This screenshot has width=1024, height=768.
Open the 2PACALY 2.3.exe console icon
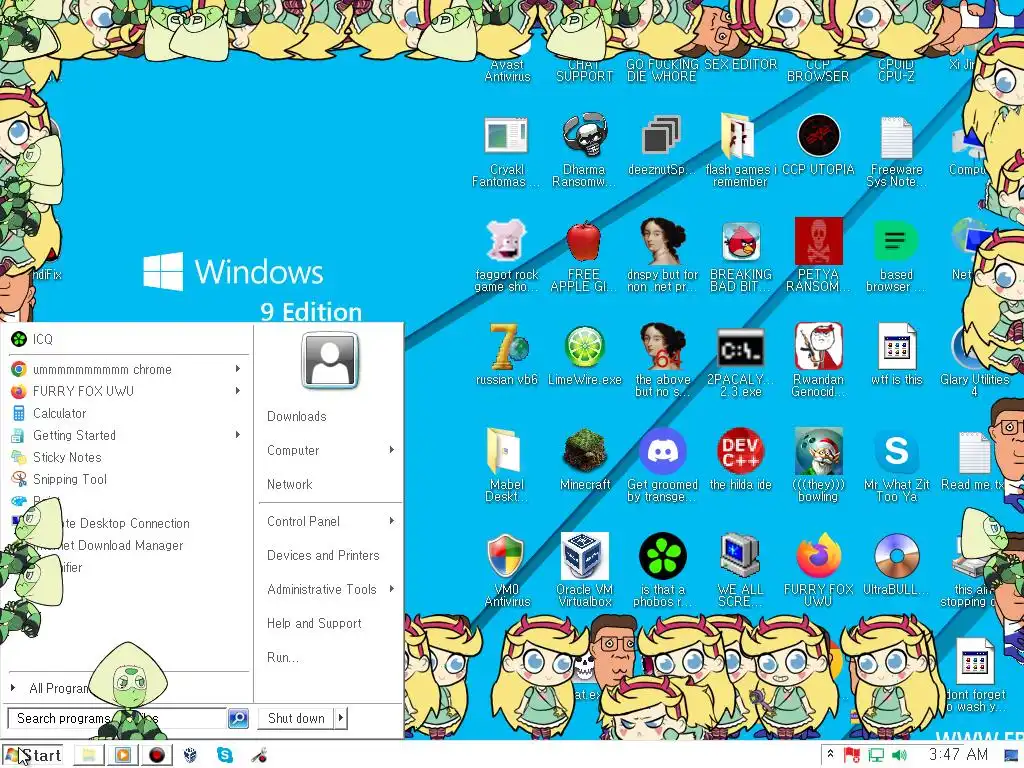741,349
